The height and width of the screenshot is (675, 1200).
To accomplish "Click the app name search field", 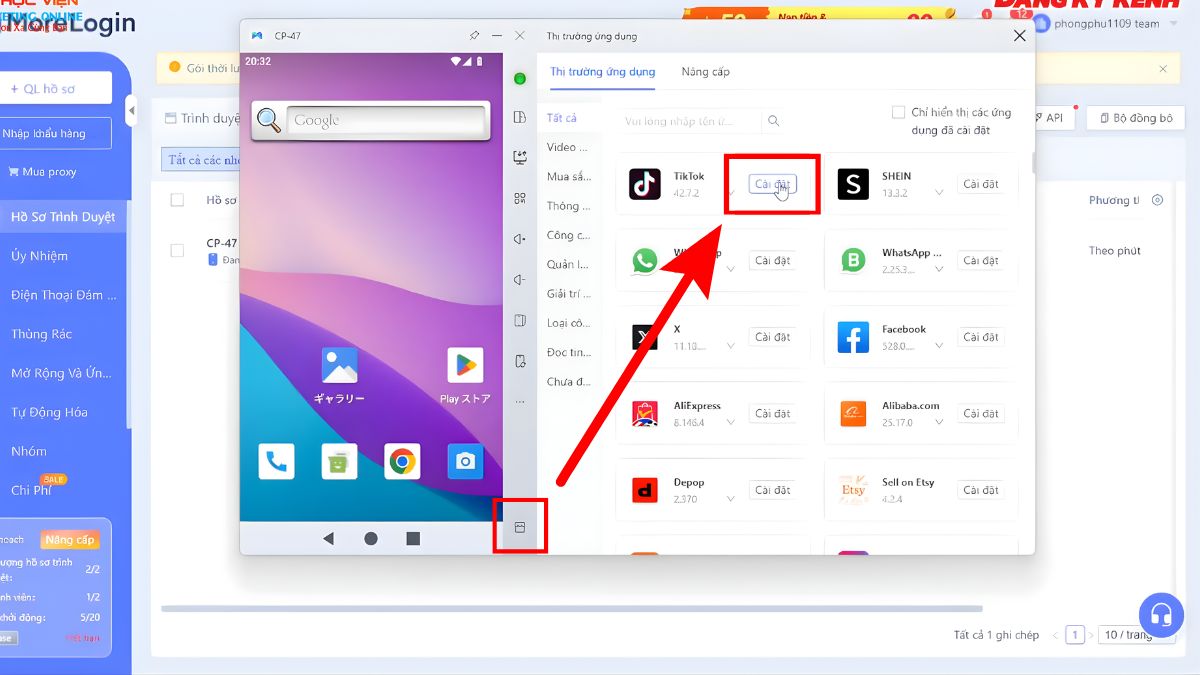I will tap(688, 121).
